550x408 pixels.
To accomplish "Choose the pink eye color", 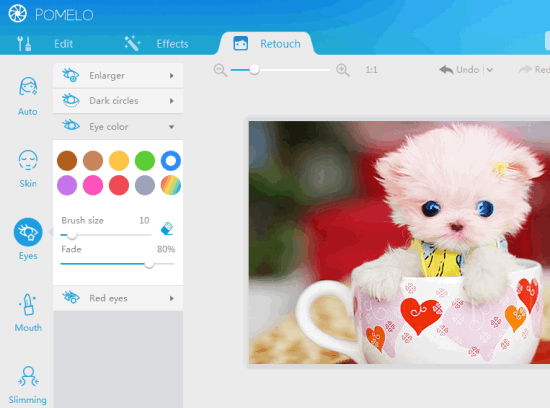I will pos(93,185).
